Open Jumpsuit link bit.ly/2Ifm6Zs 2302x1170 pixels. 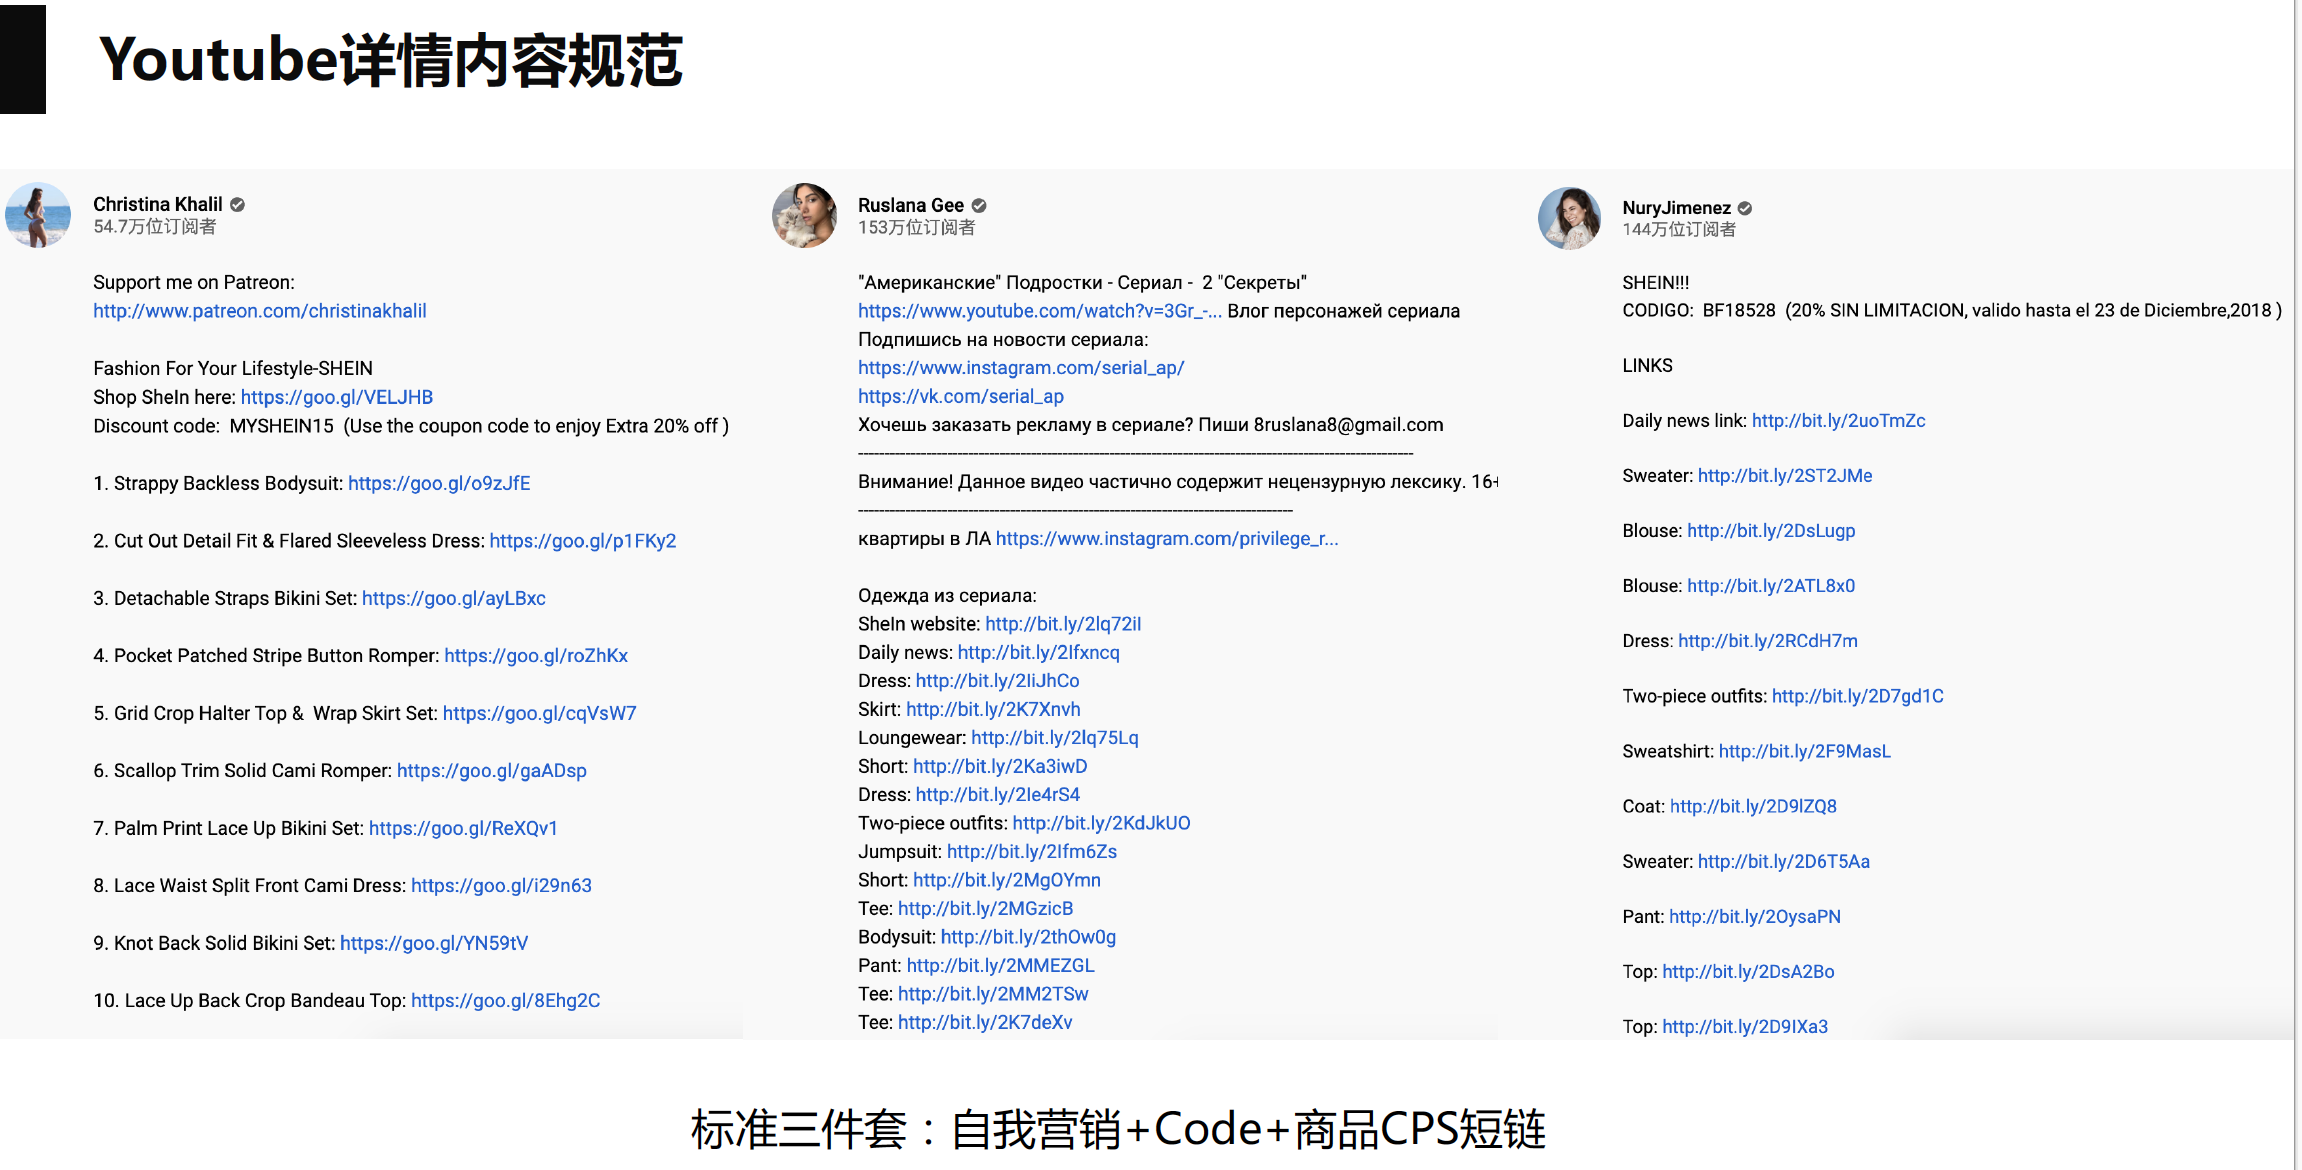click(x=1032, y=852)
